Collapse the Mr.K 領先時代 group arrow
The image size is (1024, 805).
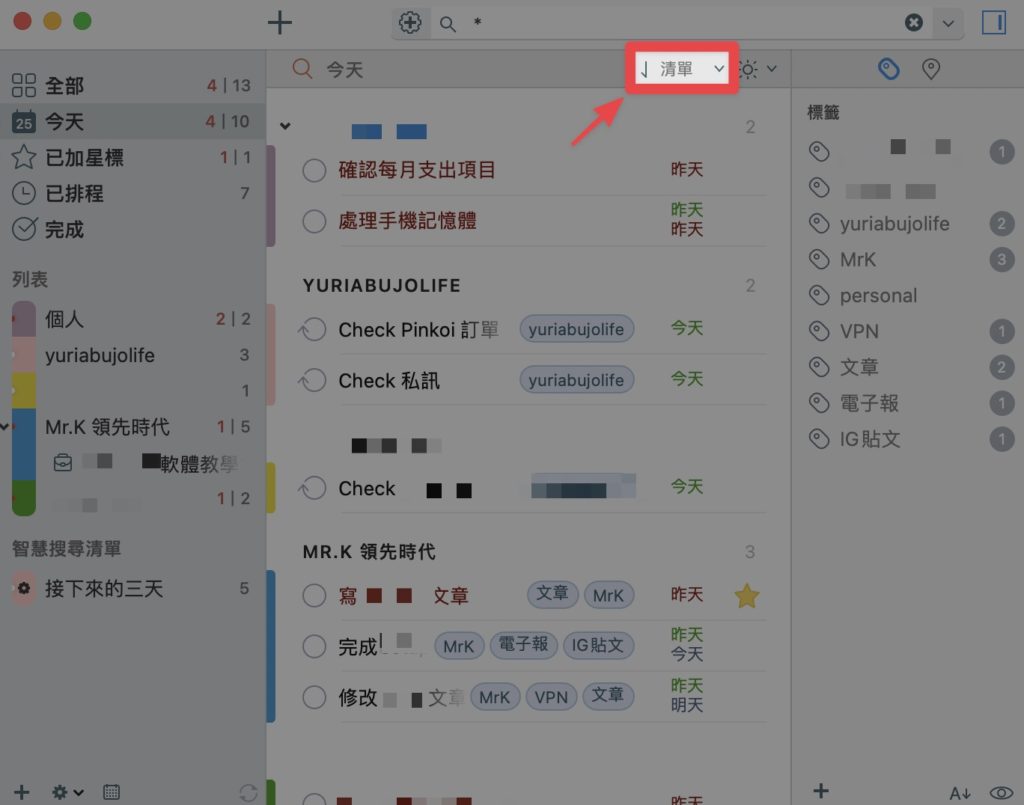tap(5, 427)
